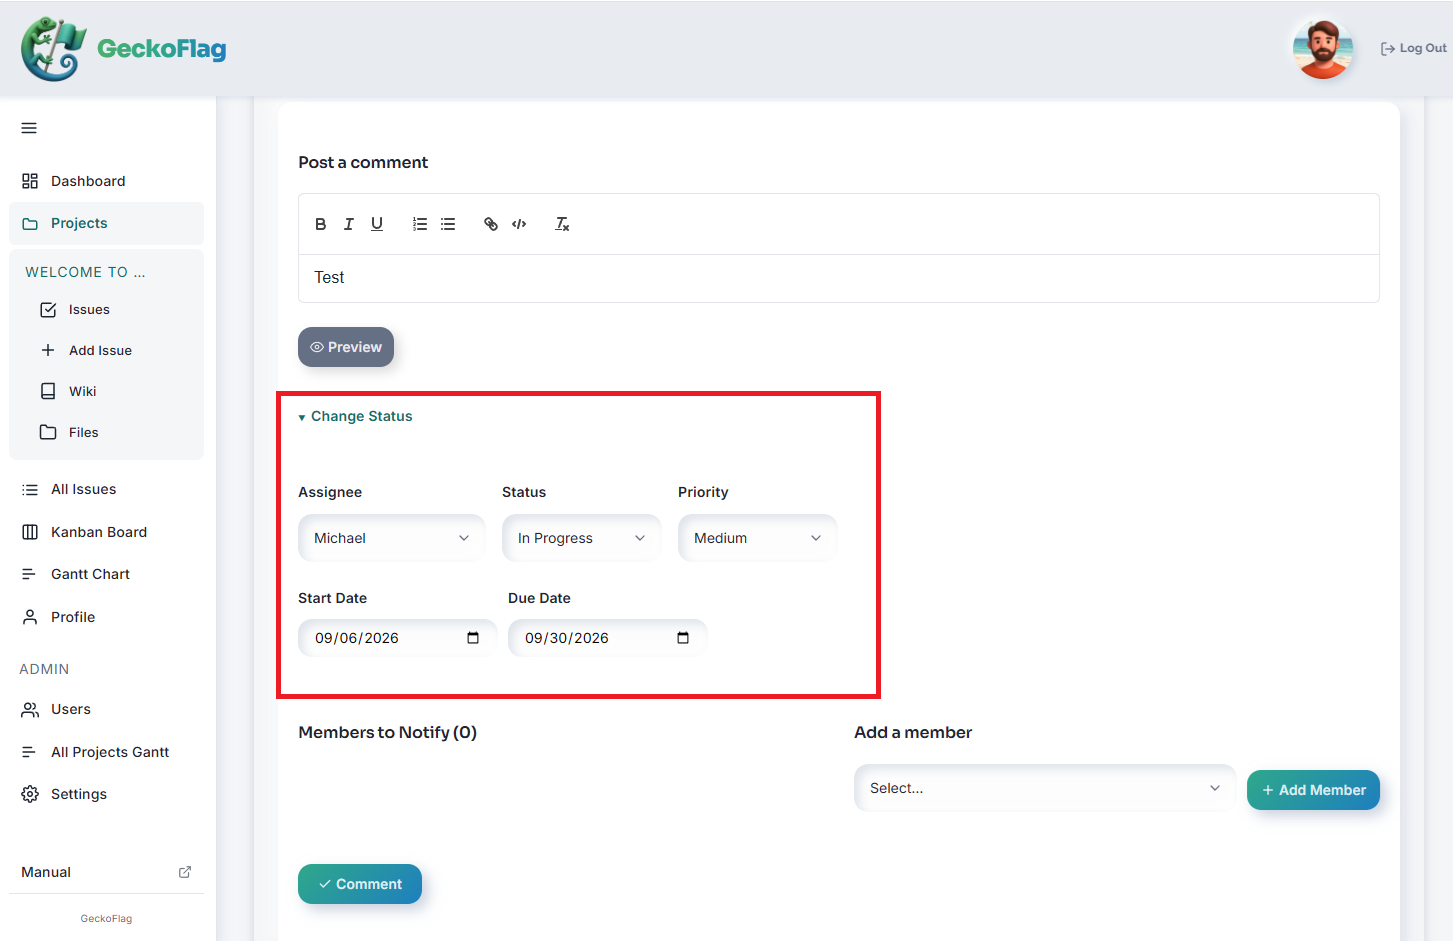Open All Issues list
Viewport: 1453px width, 941px height.
point(106,489)
